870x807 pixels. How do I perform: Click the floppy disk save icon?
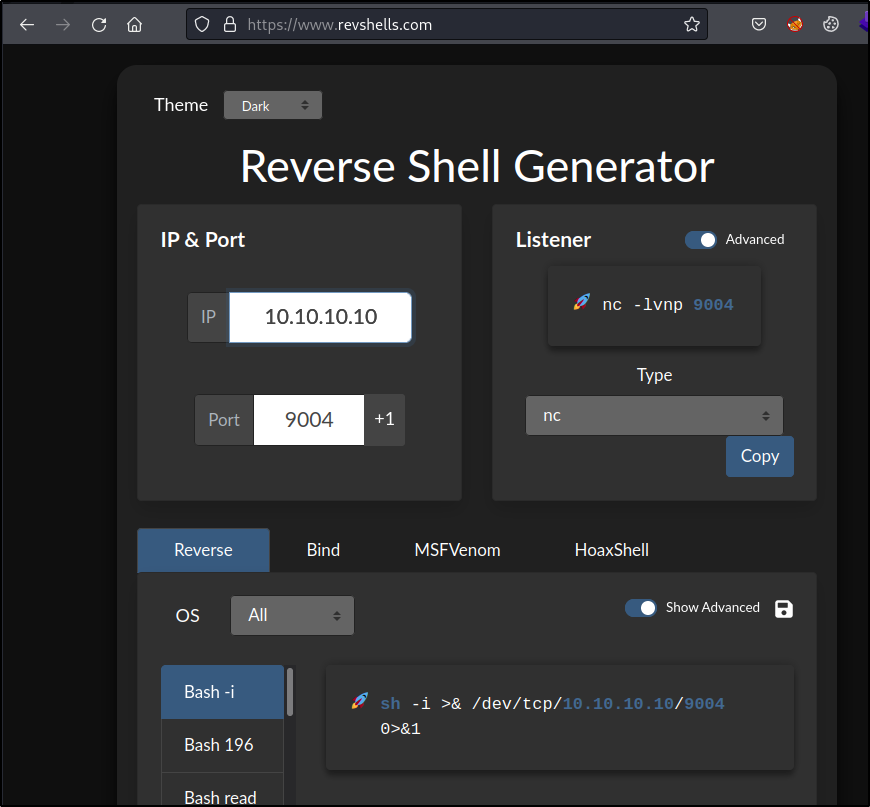click(x=783, y=608)
